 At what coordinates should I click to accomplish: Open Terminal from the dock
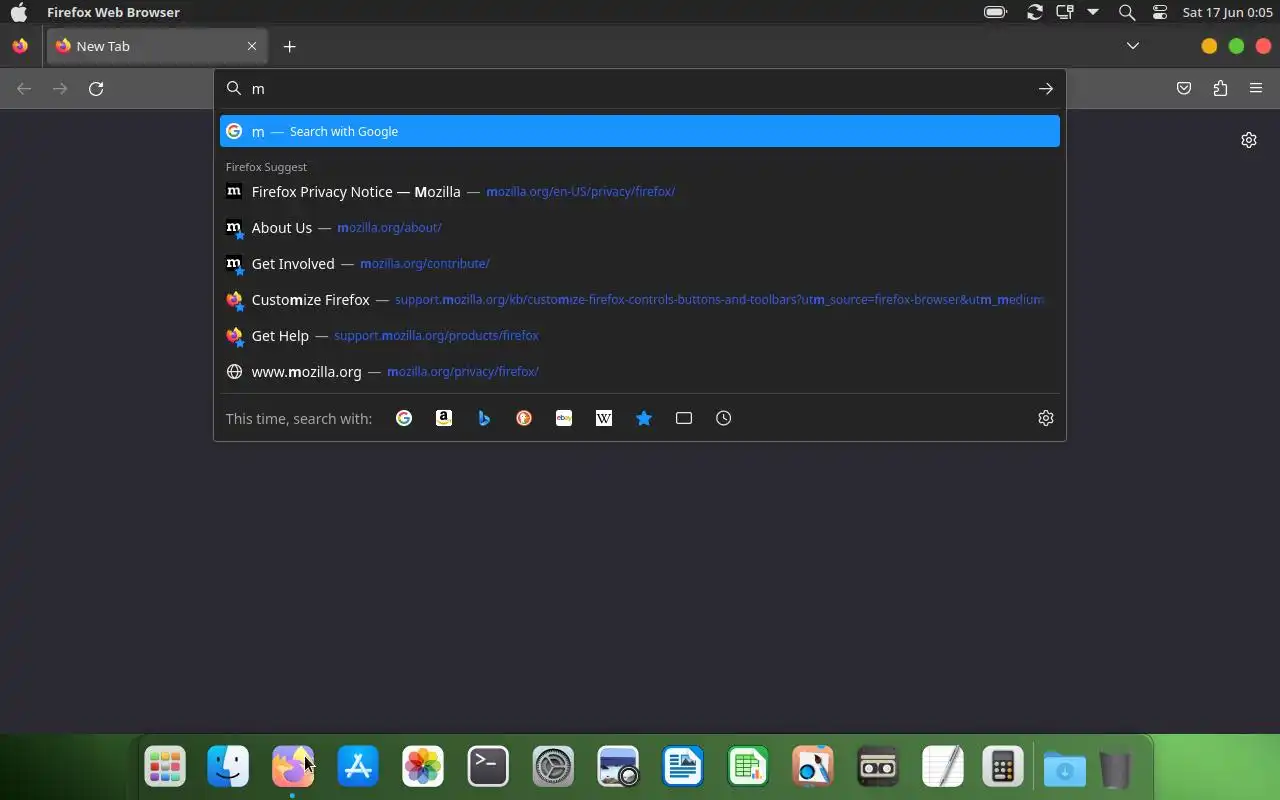[488, 767]
